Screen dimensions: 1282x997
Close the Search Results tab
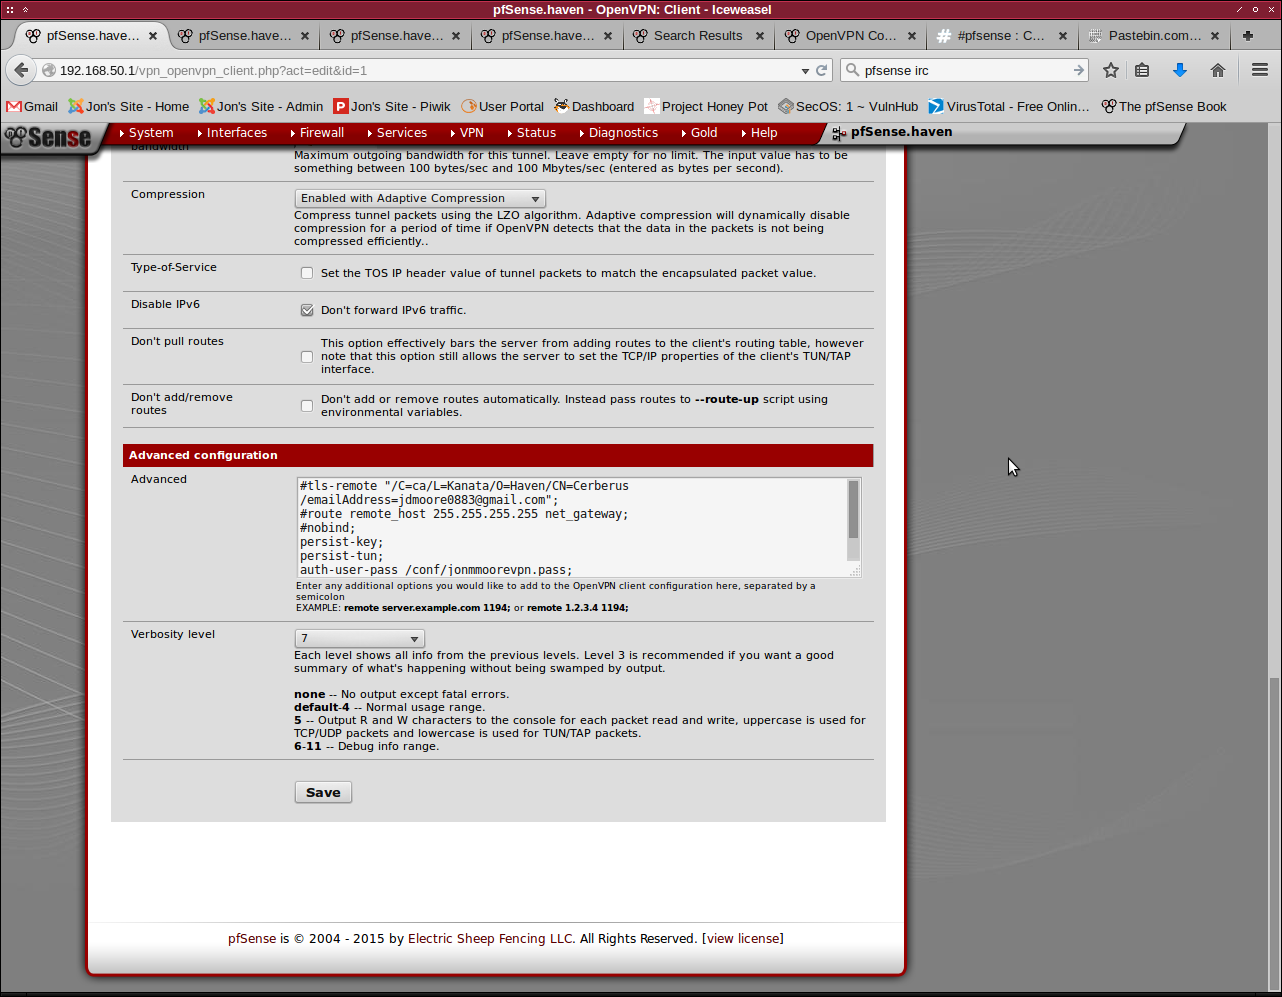(759, 36)
